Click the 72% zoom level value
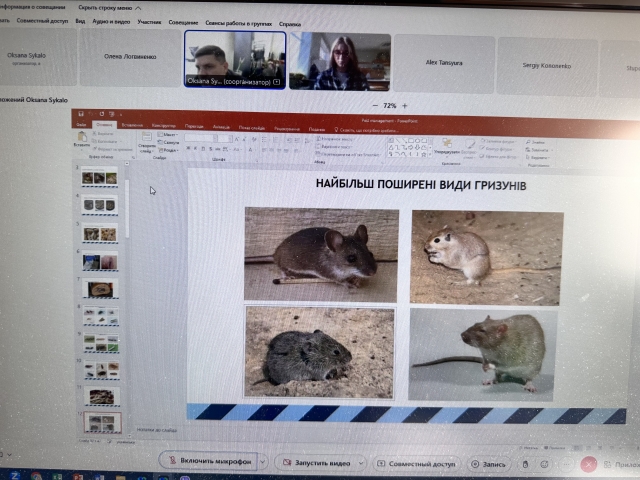 point(390,106)
